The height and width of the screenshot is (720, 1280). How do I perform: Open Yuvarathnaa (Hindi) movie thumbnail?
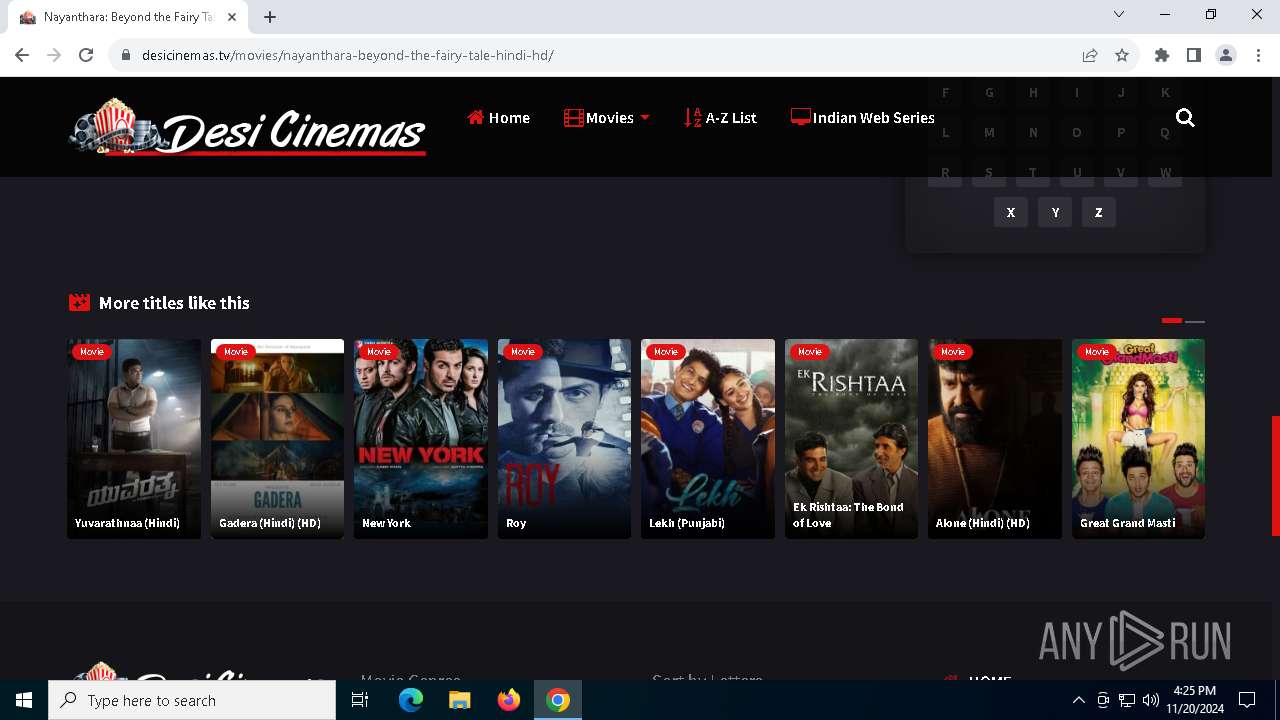134,439
